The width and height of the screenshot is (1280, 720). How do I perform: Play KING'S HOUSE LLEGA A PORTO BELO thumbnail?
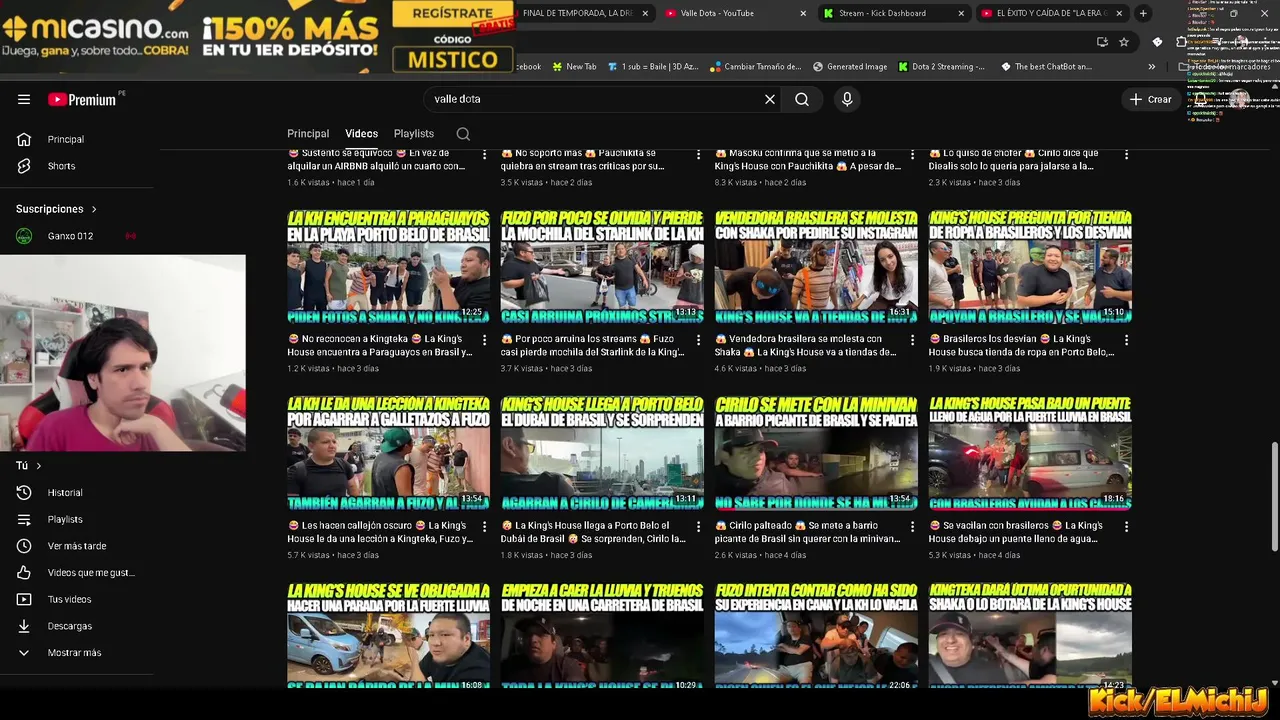[602, 453]
